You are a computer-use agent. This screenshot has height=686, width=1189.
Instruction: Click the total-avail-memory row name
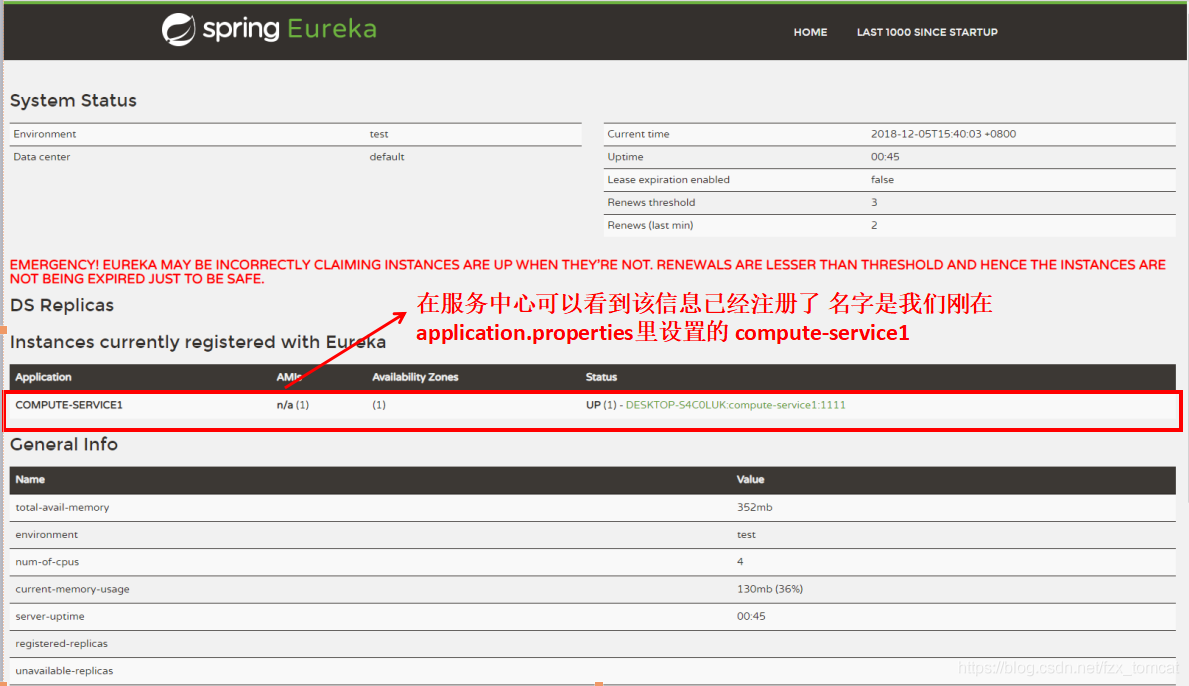tap(62, 507)
